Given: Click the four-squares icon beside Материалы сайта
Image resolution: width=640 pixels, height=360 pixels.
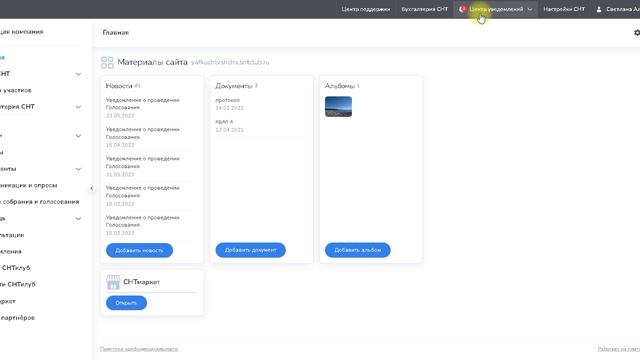Looking at the screenshot, I should click(x=107, y=62).
